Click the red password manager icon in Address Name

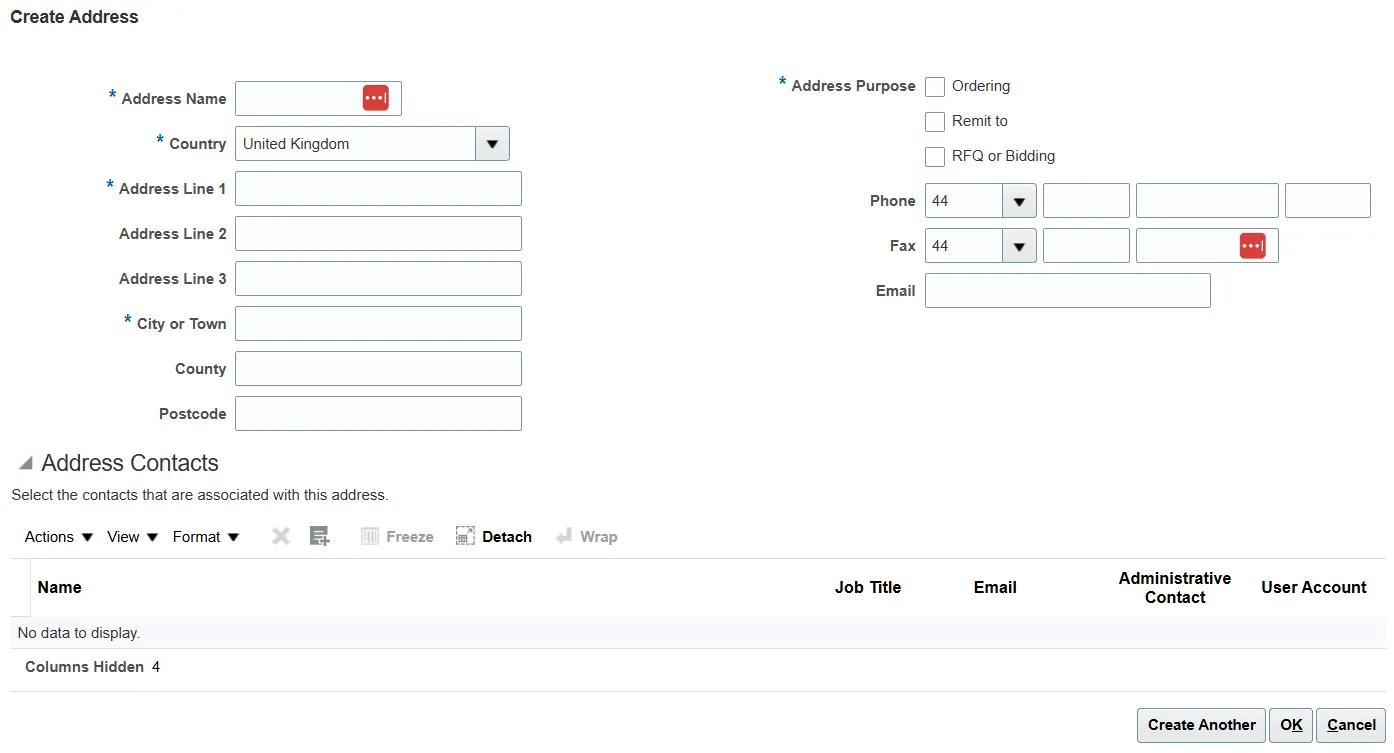(375, 98)
